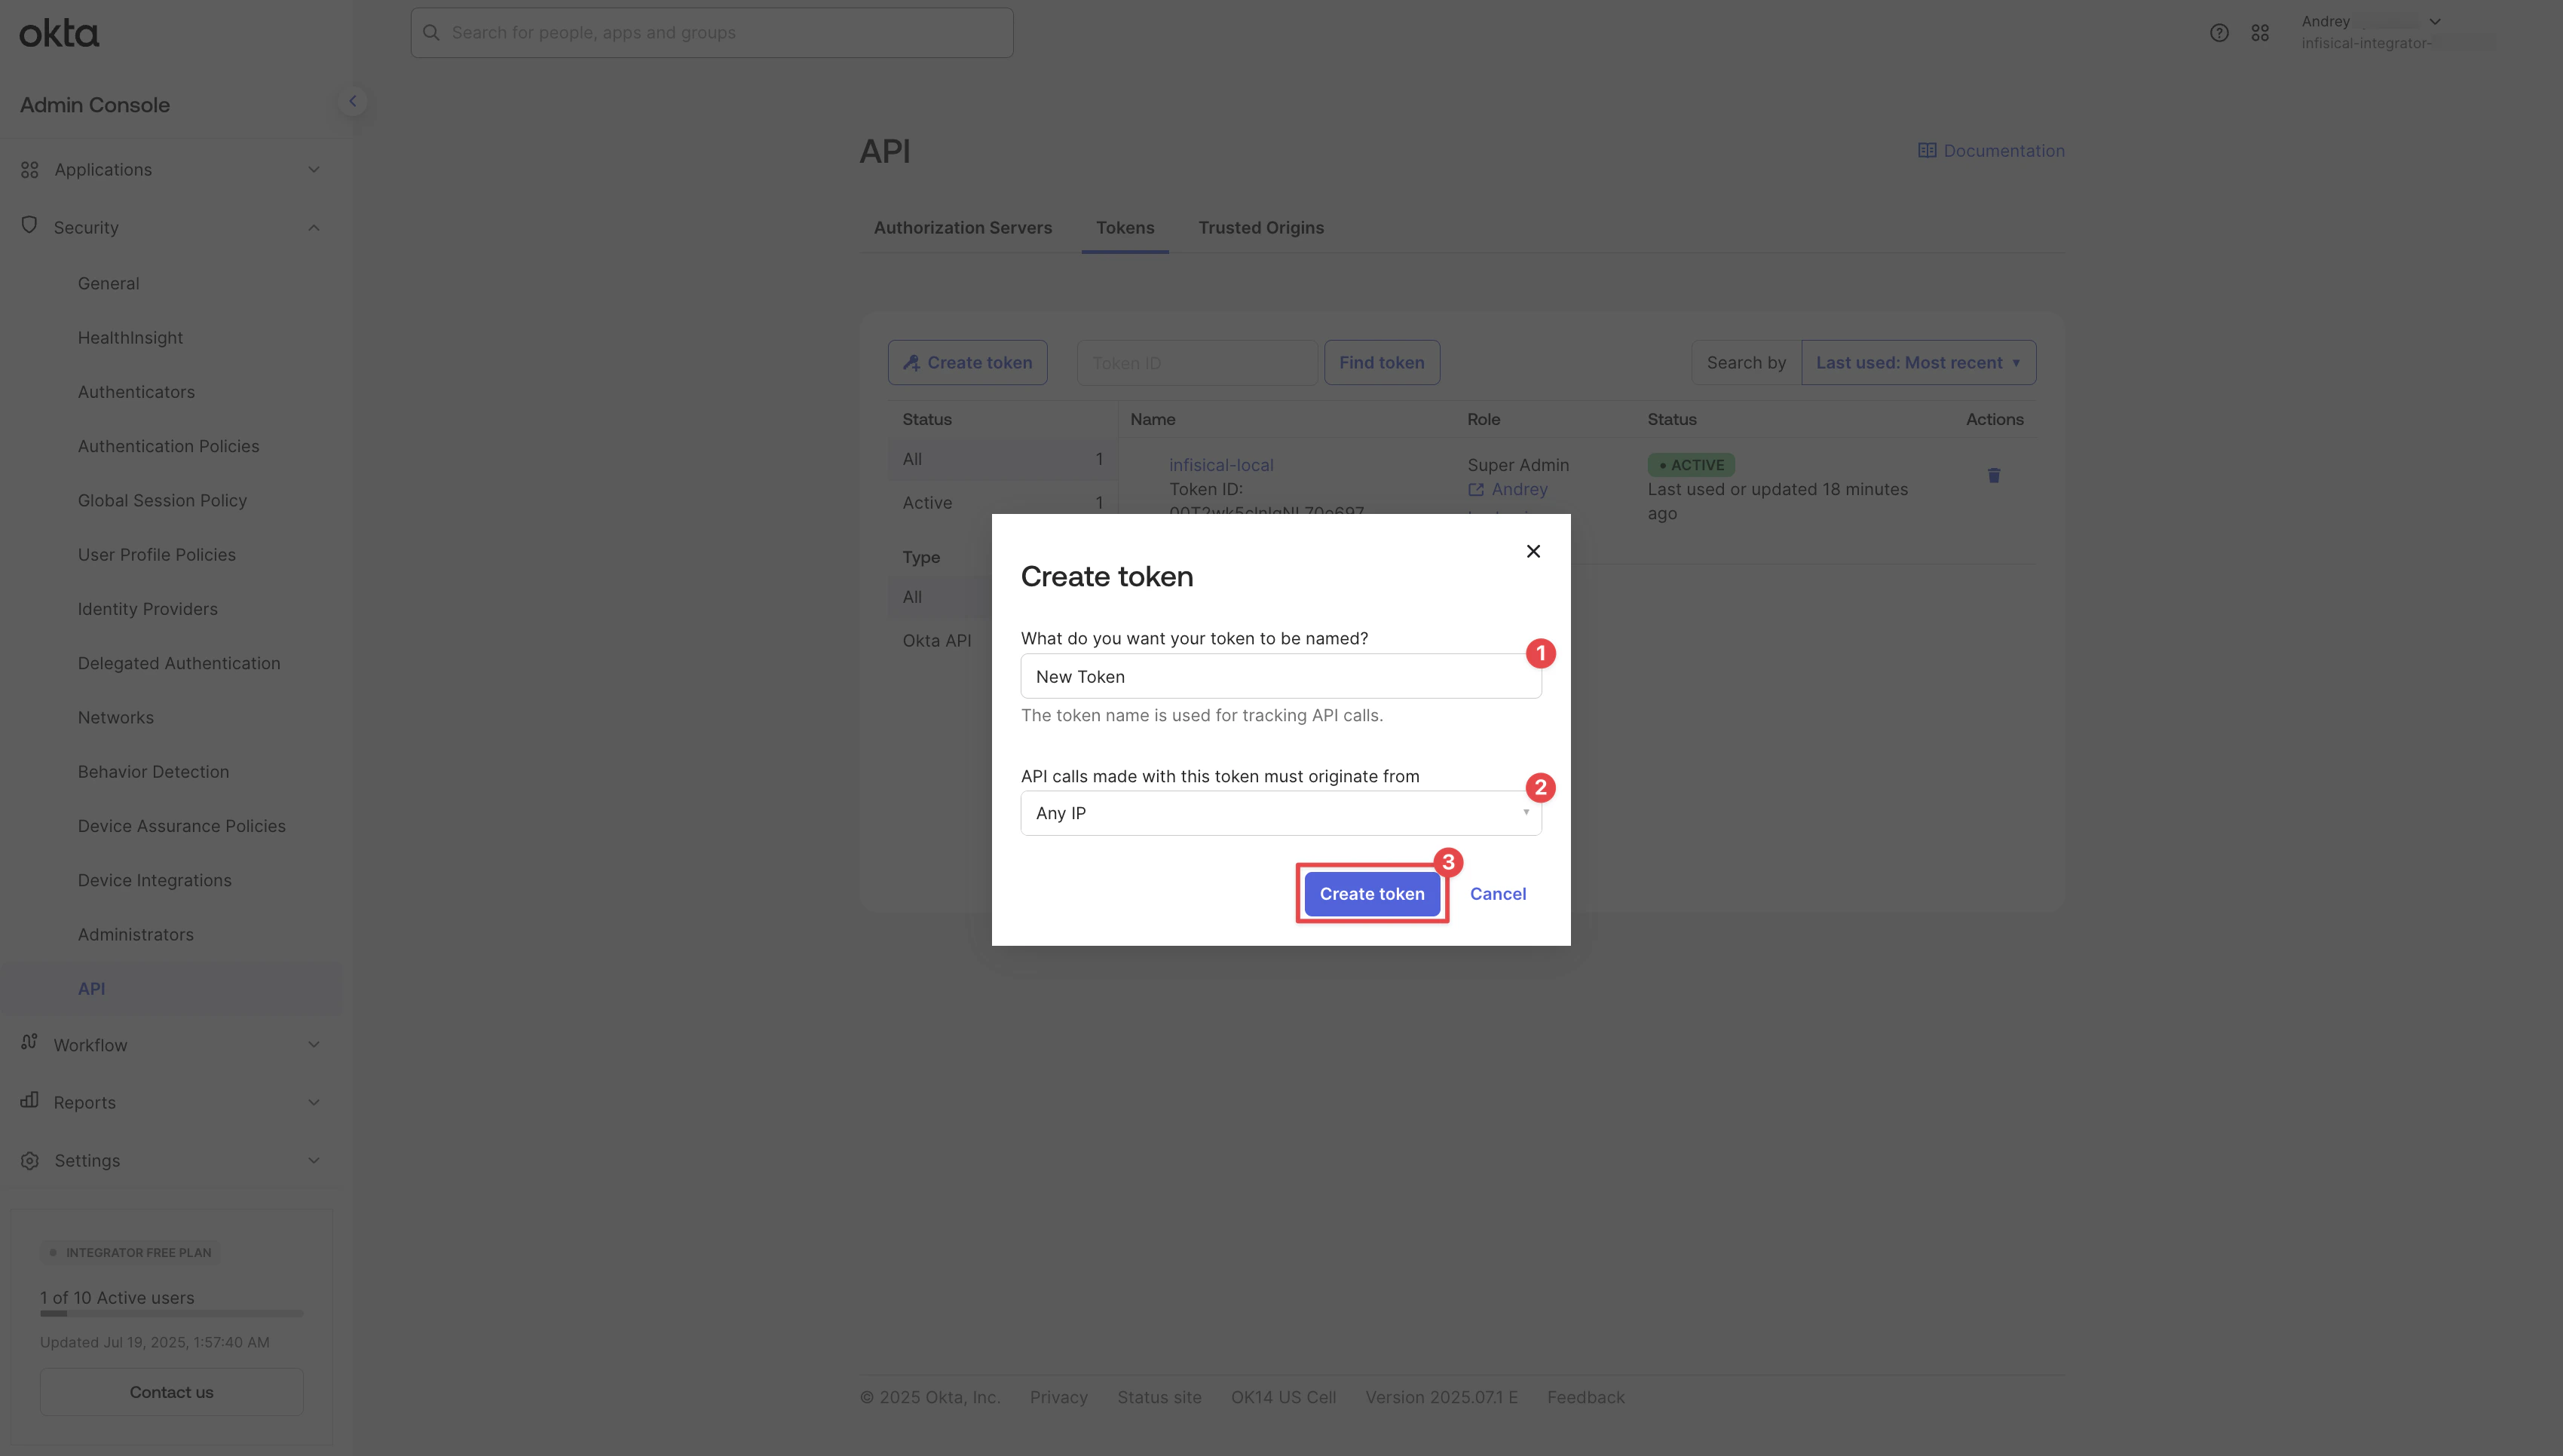The height and width of the screenshot is (1456, 2563).
Task: Open the Andrey account menu chevron
Action: pos(2435,22)
